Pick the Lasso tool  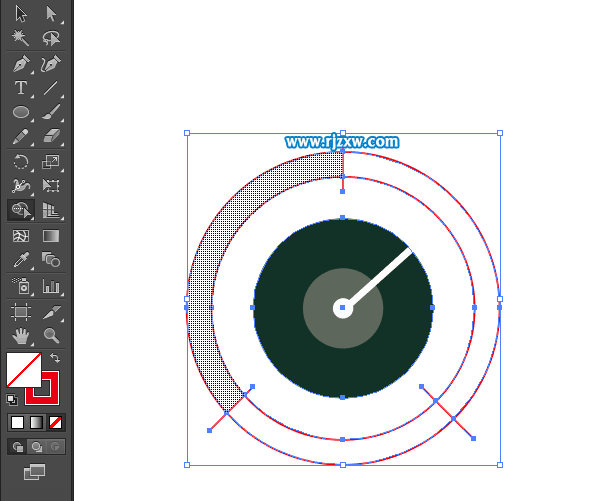51,38
